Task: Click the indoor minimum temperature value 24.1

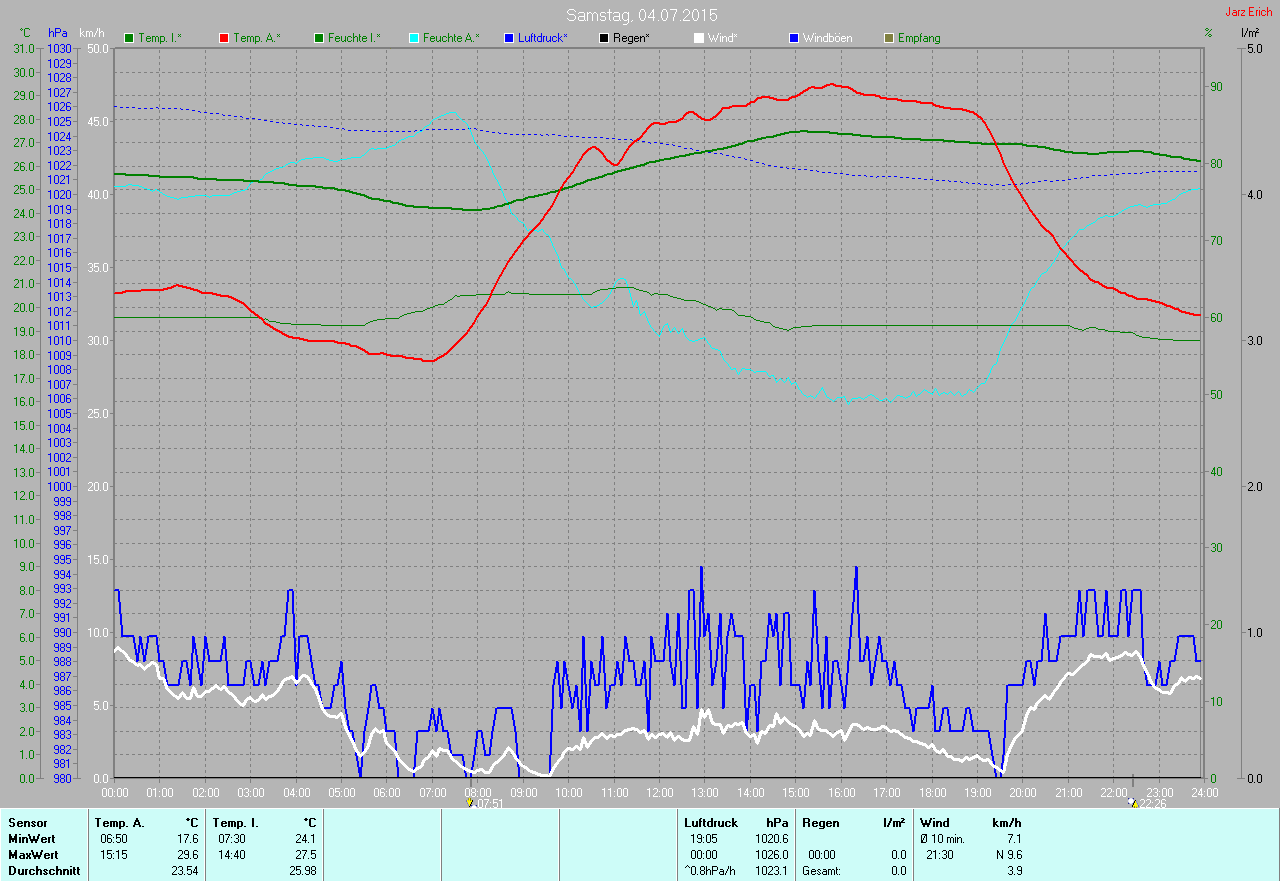Action: click(305, 839)
